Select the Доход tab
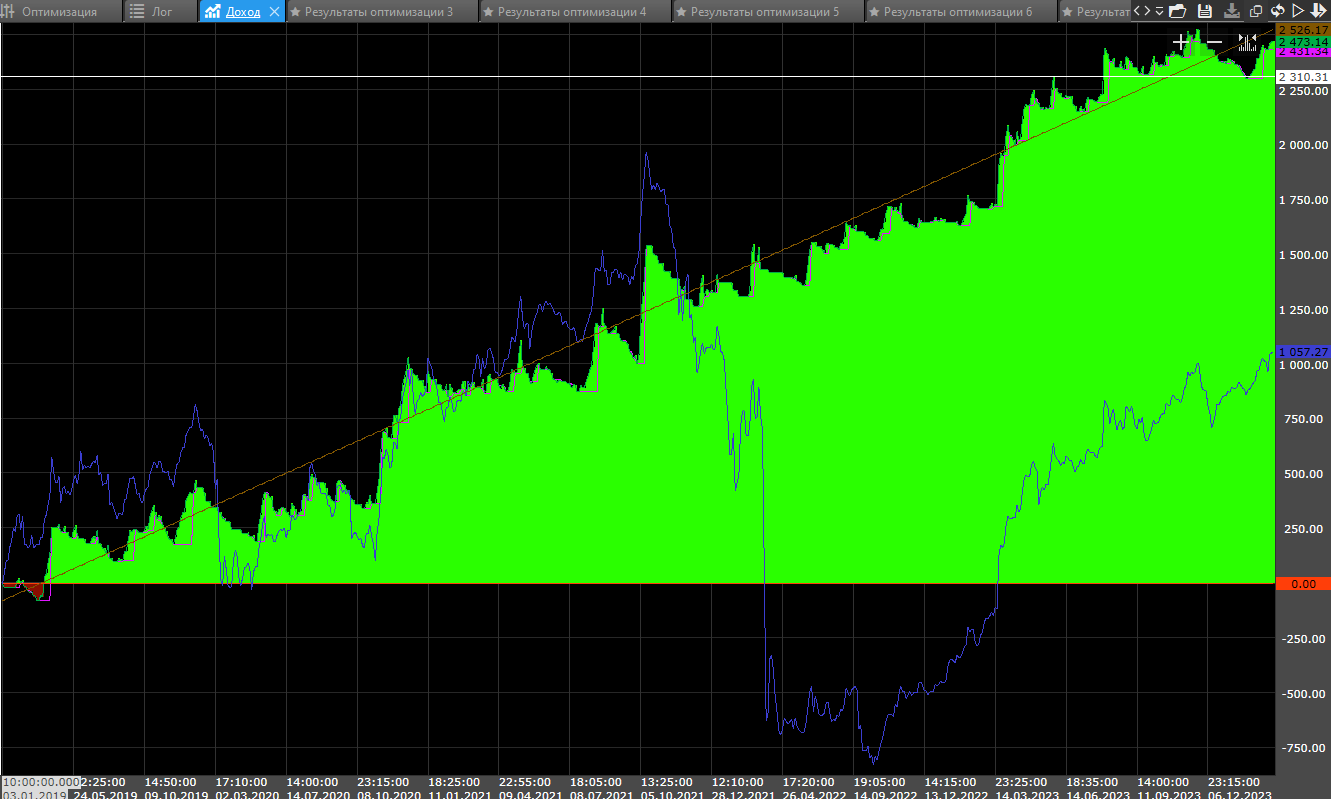 [x=243, y=12]
